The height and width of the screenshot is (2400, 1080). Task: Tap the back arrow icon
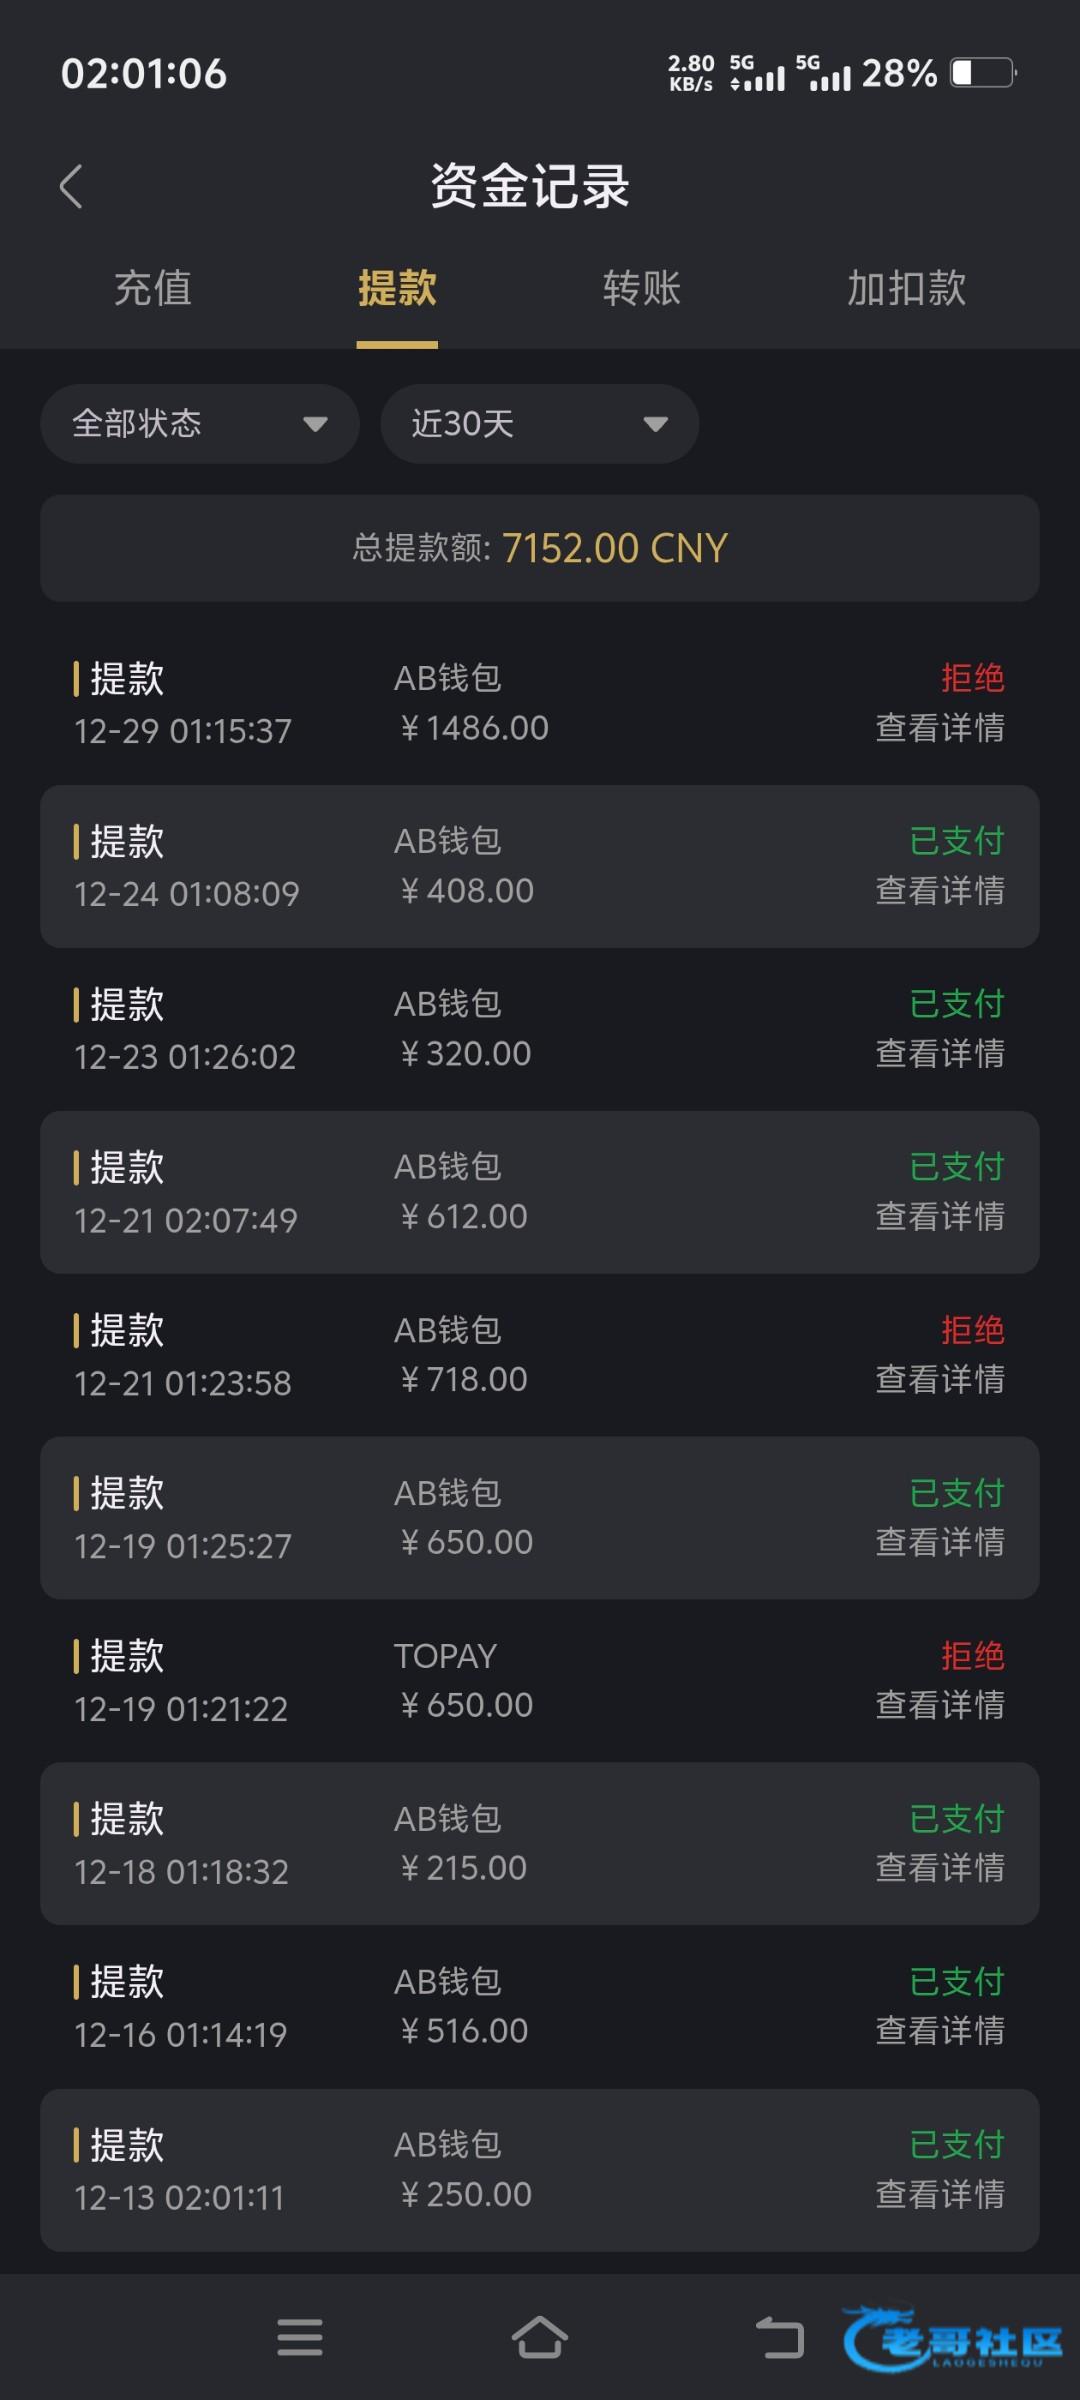(x=71, y=186)
